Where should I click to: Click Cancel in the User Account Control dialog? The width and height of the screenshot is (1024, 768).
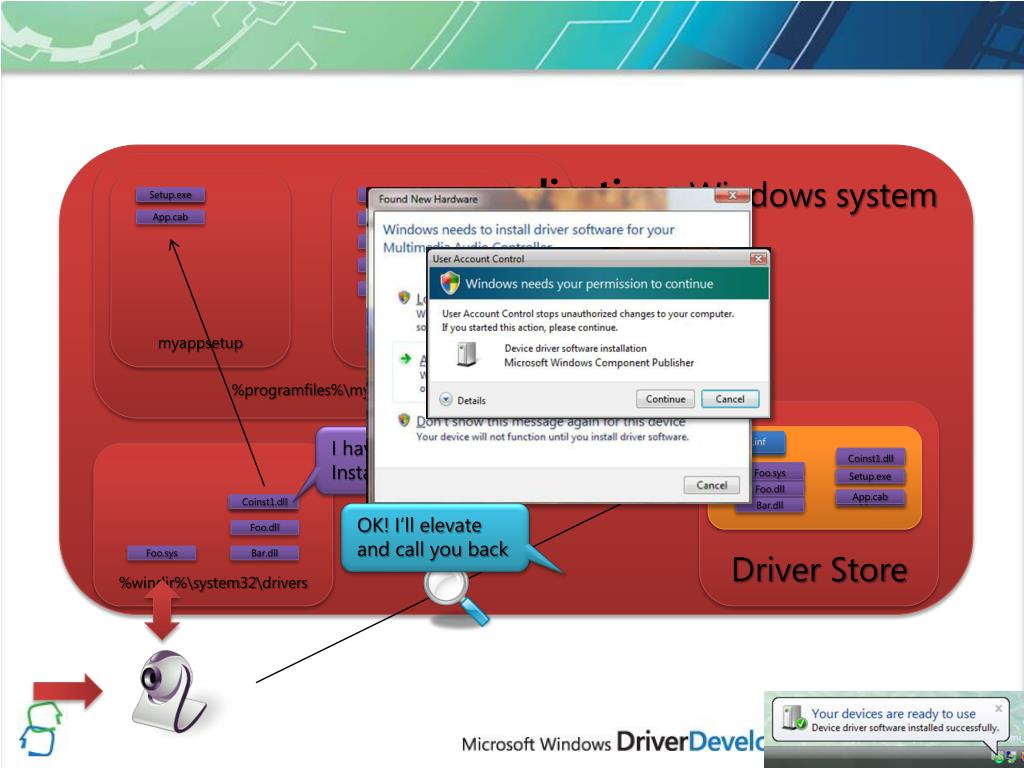tap(729, 399)
